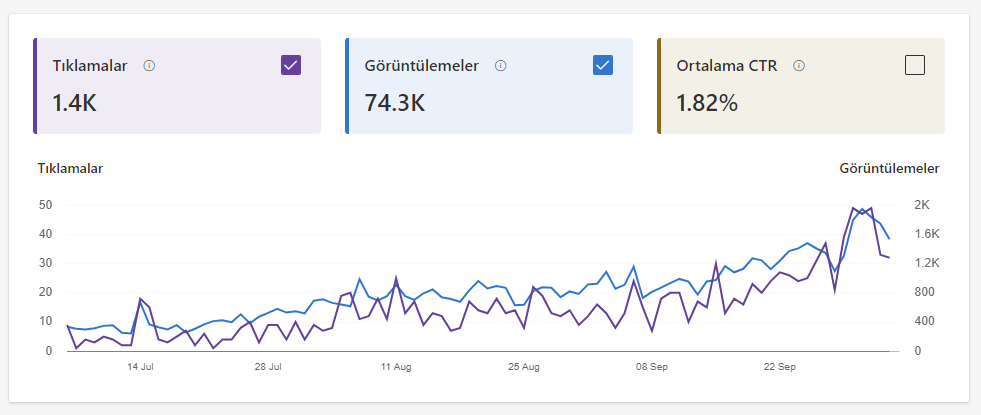Click the 08 Sep date label
The width and height of the screenshot is (981, 415).
(652, 367)
